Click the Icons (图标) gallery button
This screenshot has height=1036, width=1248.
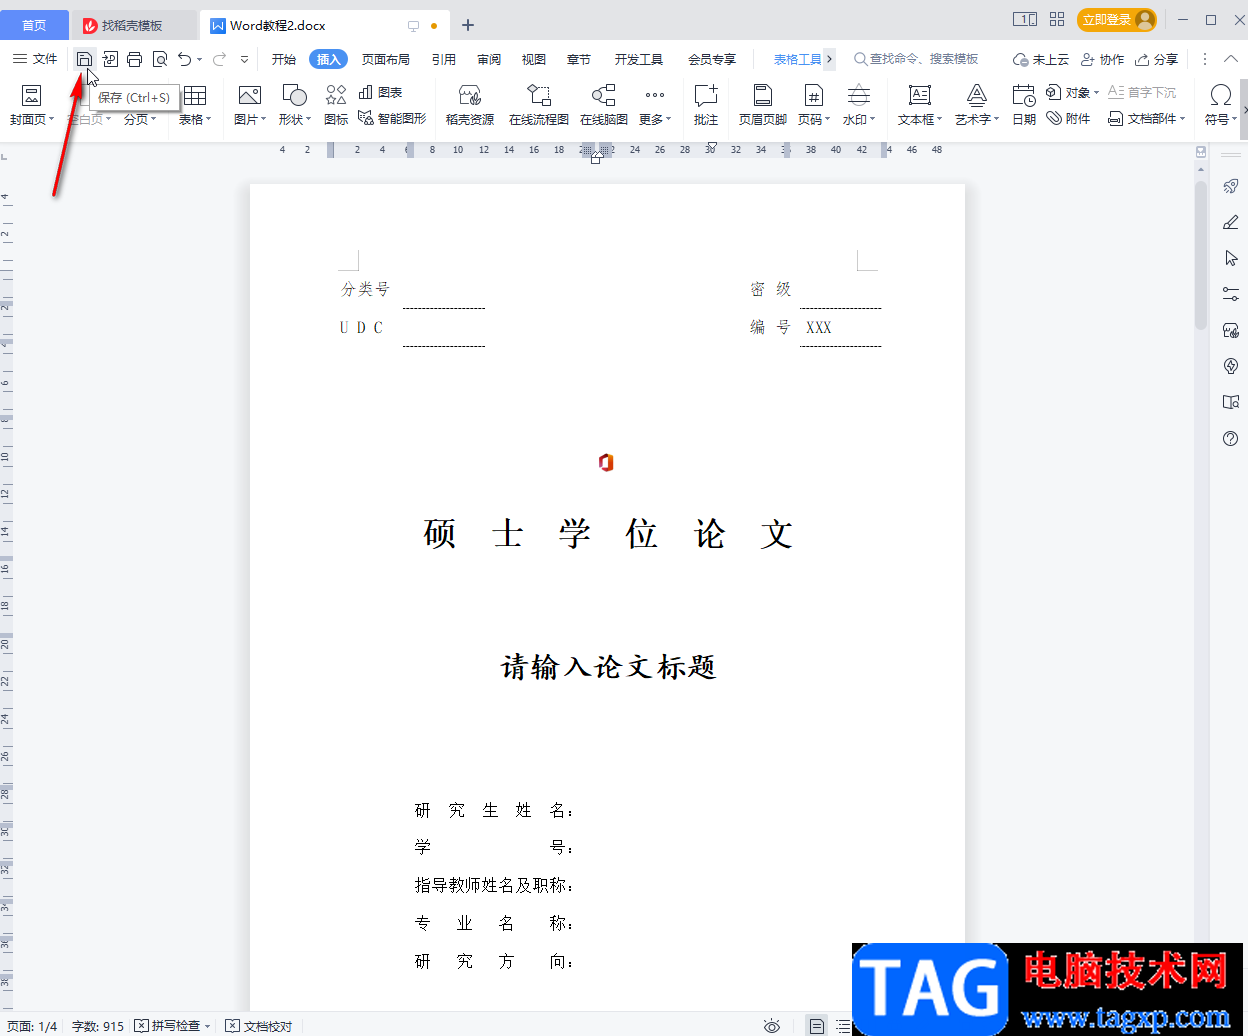click(336, 105)
